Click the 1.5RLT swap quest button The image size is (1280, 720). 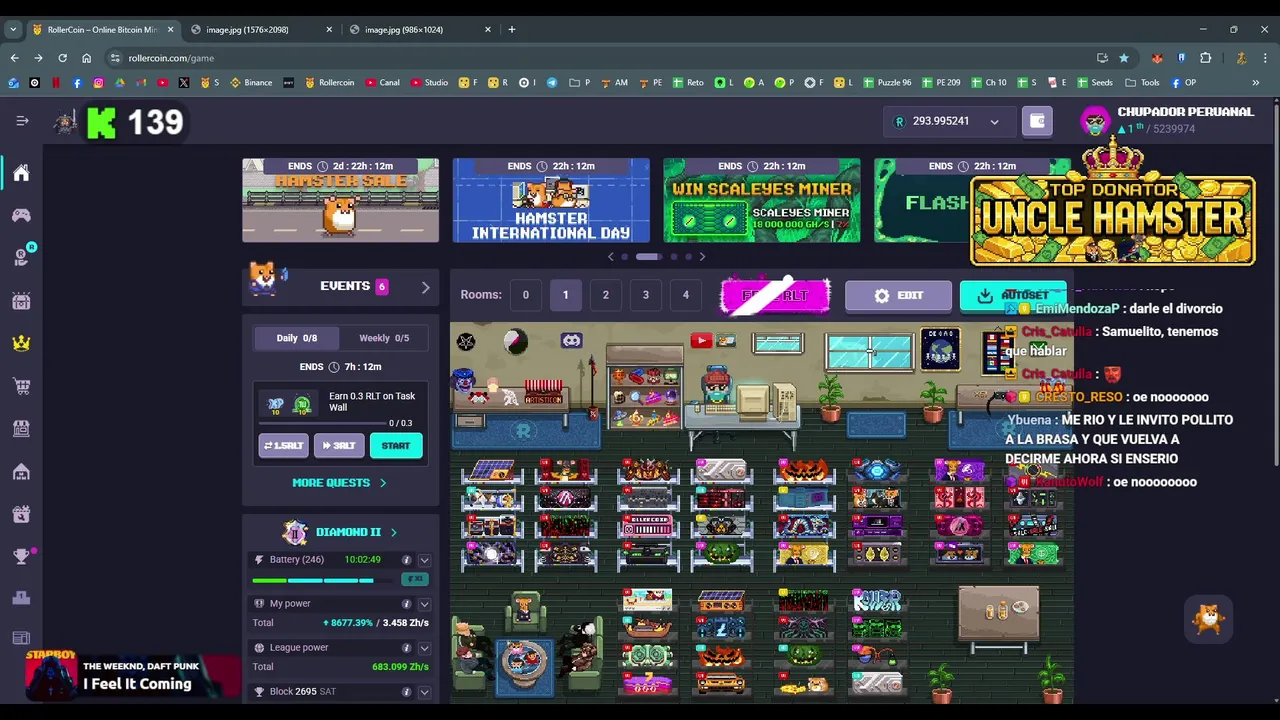(x=283, y=446)
